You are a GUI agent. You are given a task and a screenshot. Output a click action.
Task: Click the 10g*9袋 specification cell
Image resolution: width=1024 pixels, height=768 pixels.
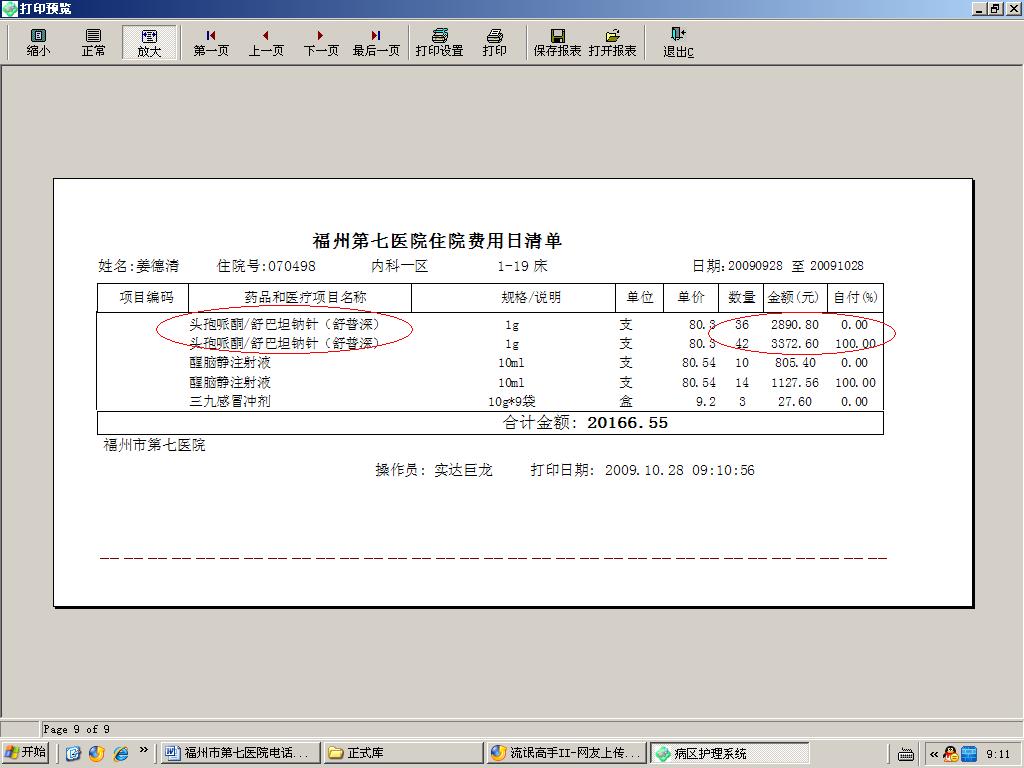click(x=511, y=401)
